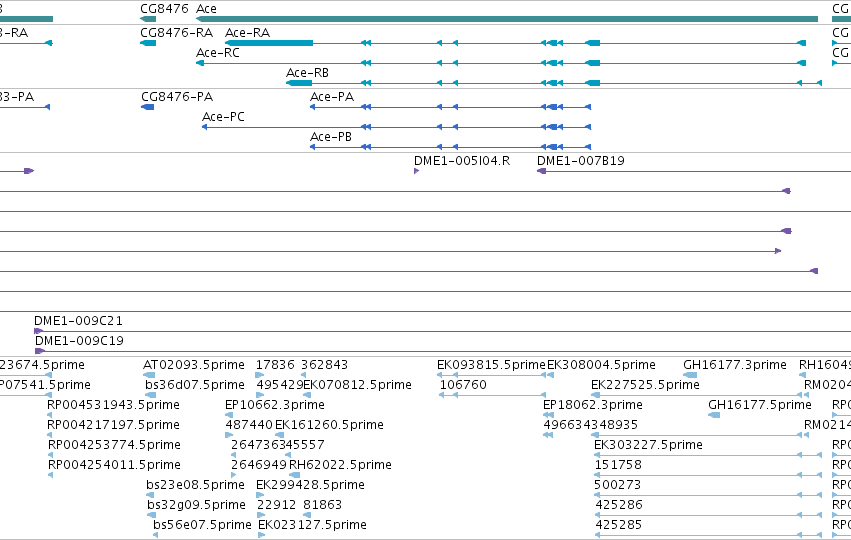Image resolution: width=851 pixels, height=540 pixels.
Task: Click the GH16177.3prime feature glyph
Action: (x=690, y=375)
